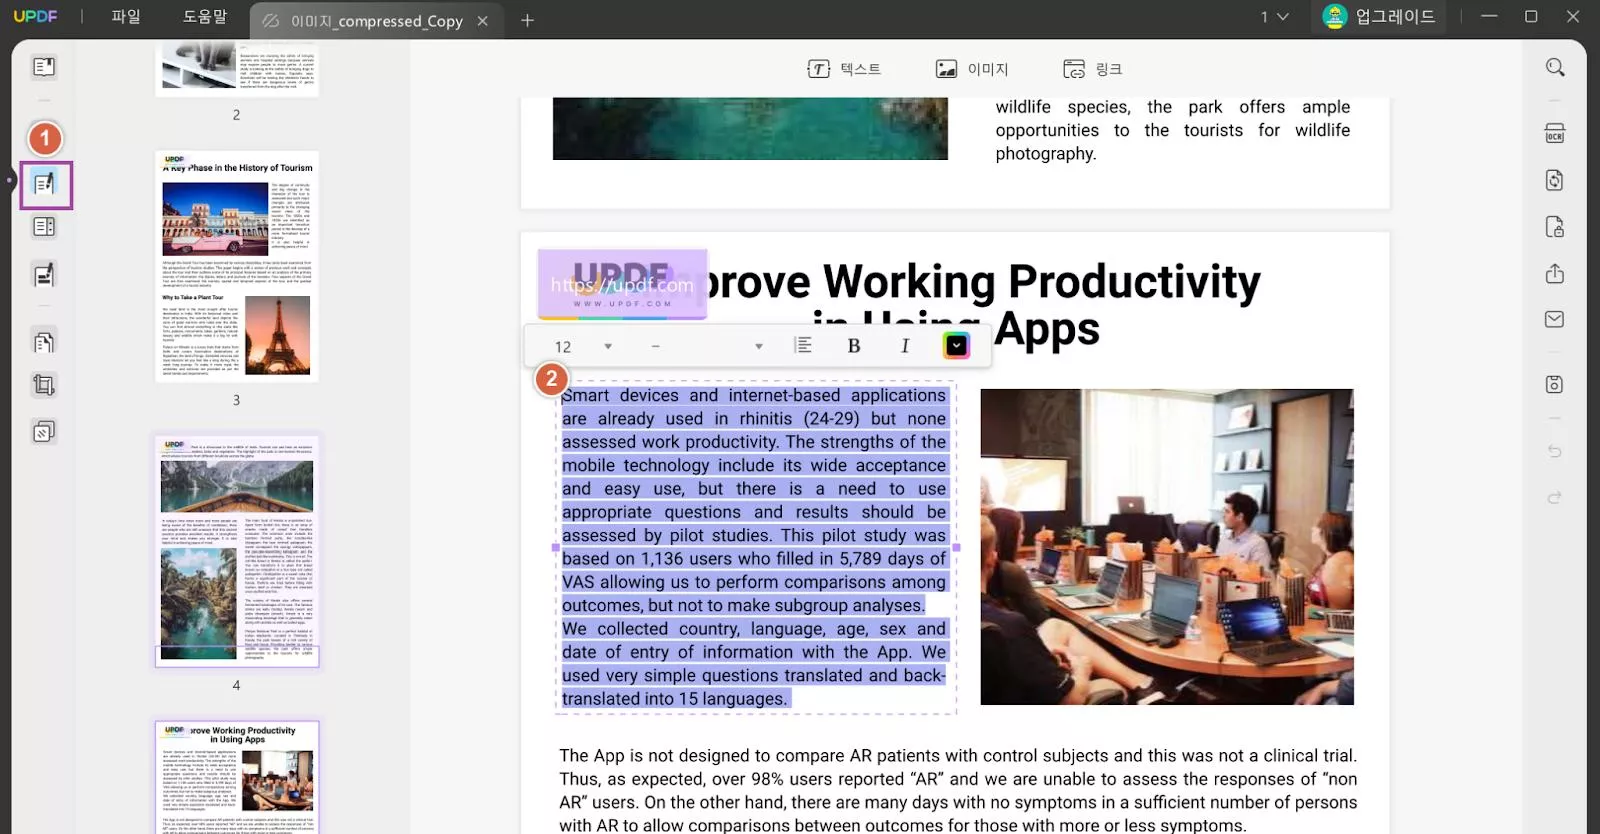Screen dimensions: 1600x834
Task: Expand the font family dropdown
Action: pos(759,346)
